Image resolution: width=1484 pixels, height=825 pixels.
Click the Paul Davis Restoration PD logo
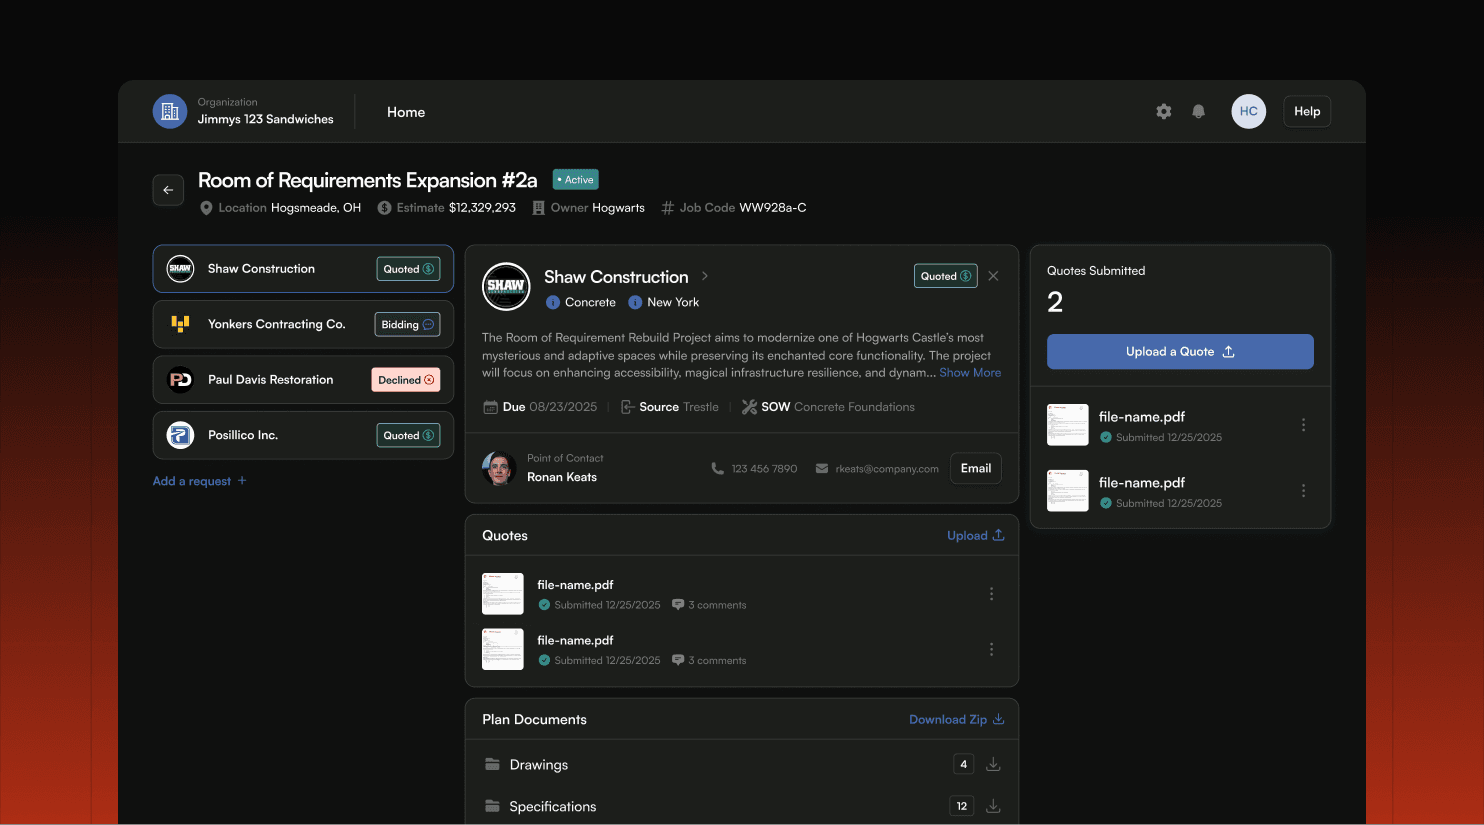tap(180, 380)
